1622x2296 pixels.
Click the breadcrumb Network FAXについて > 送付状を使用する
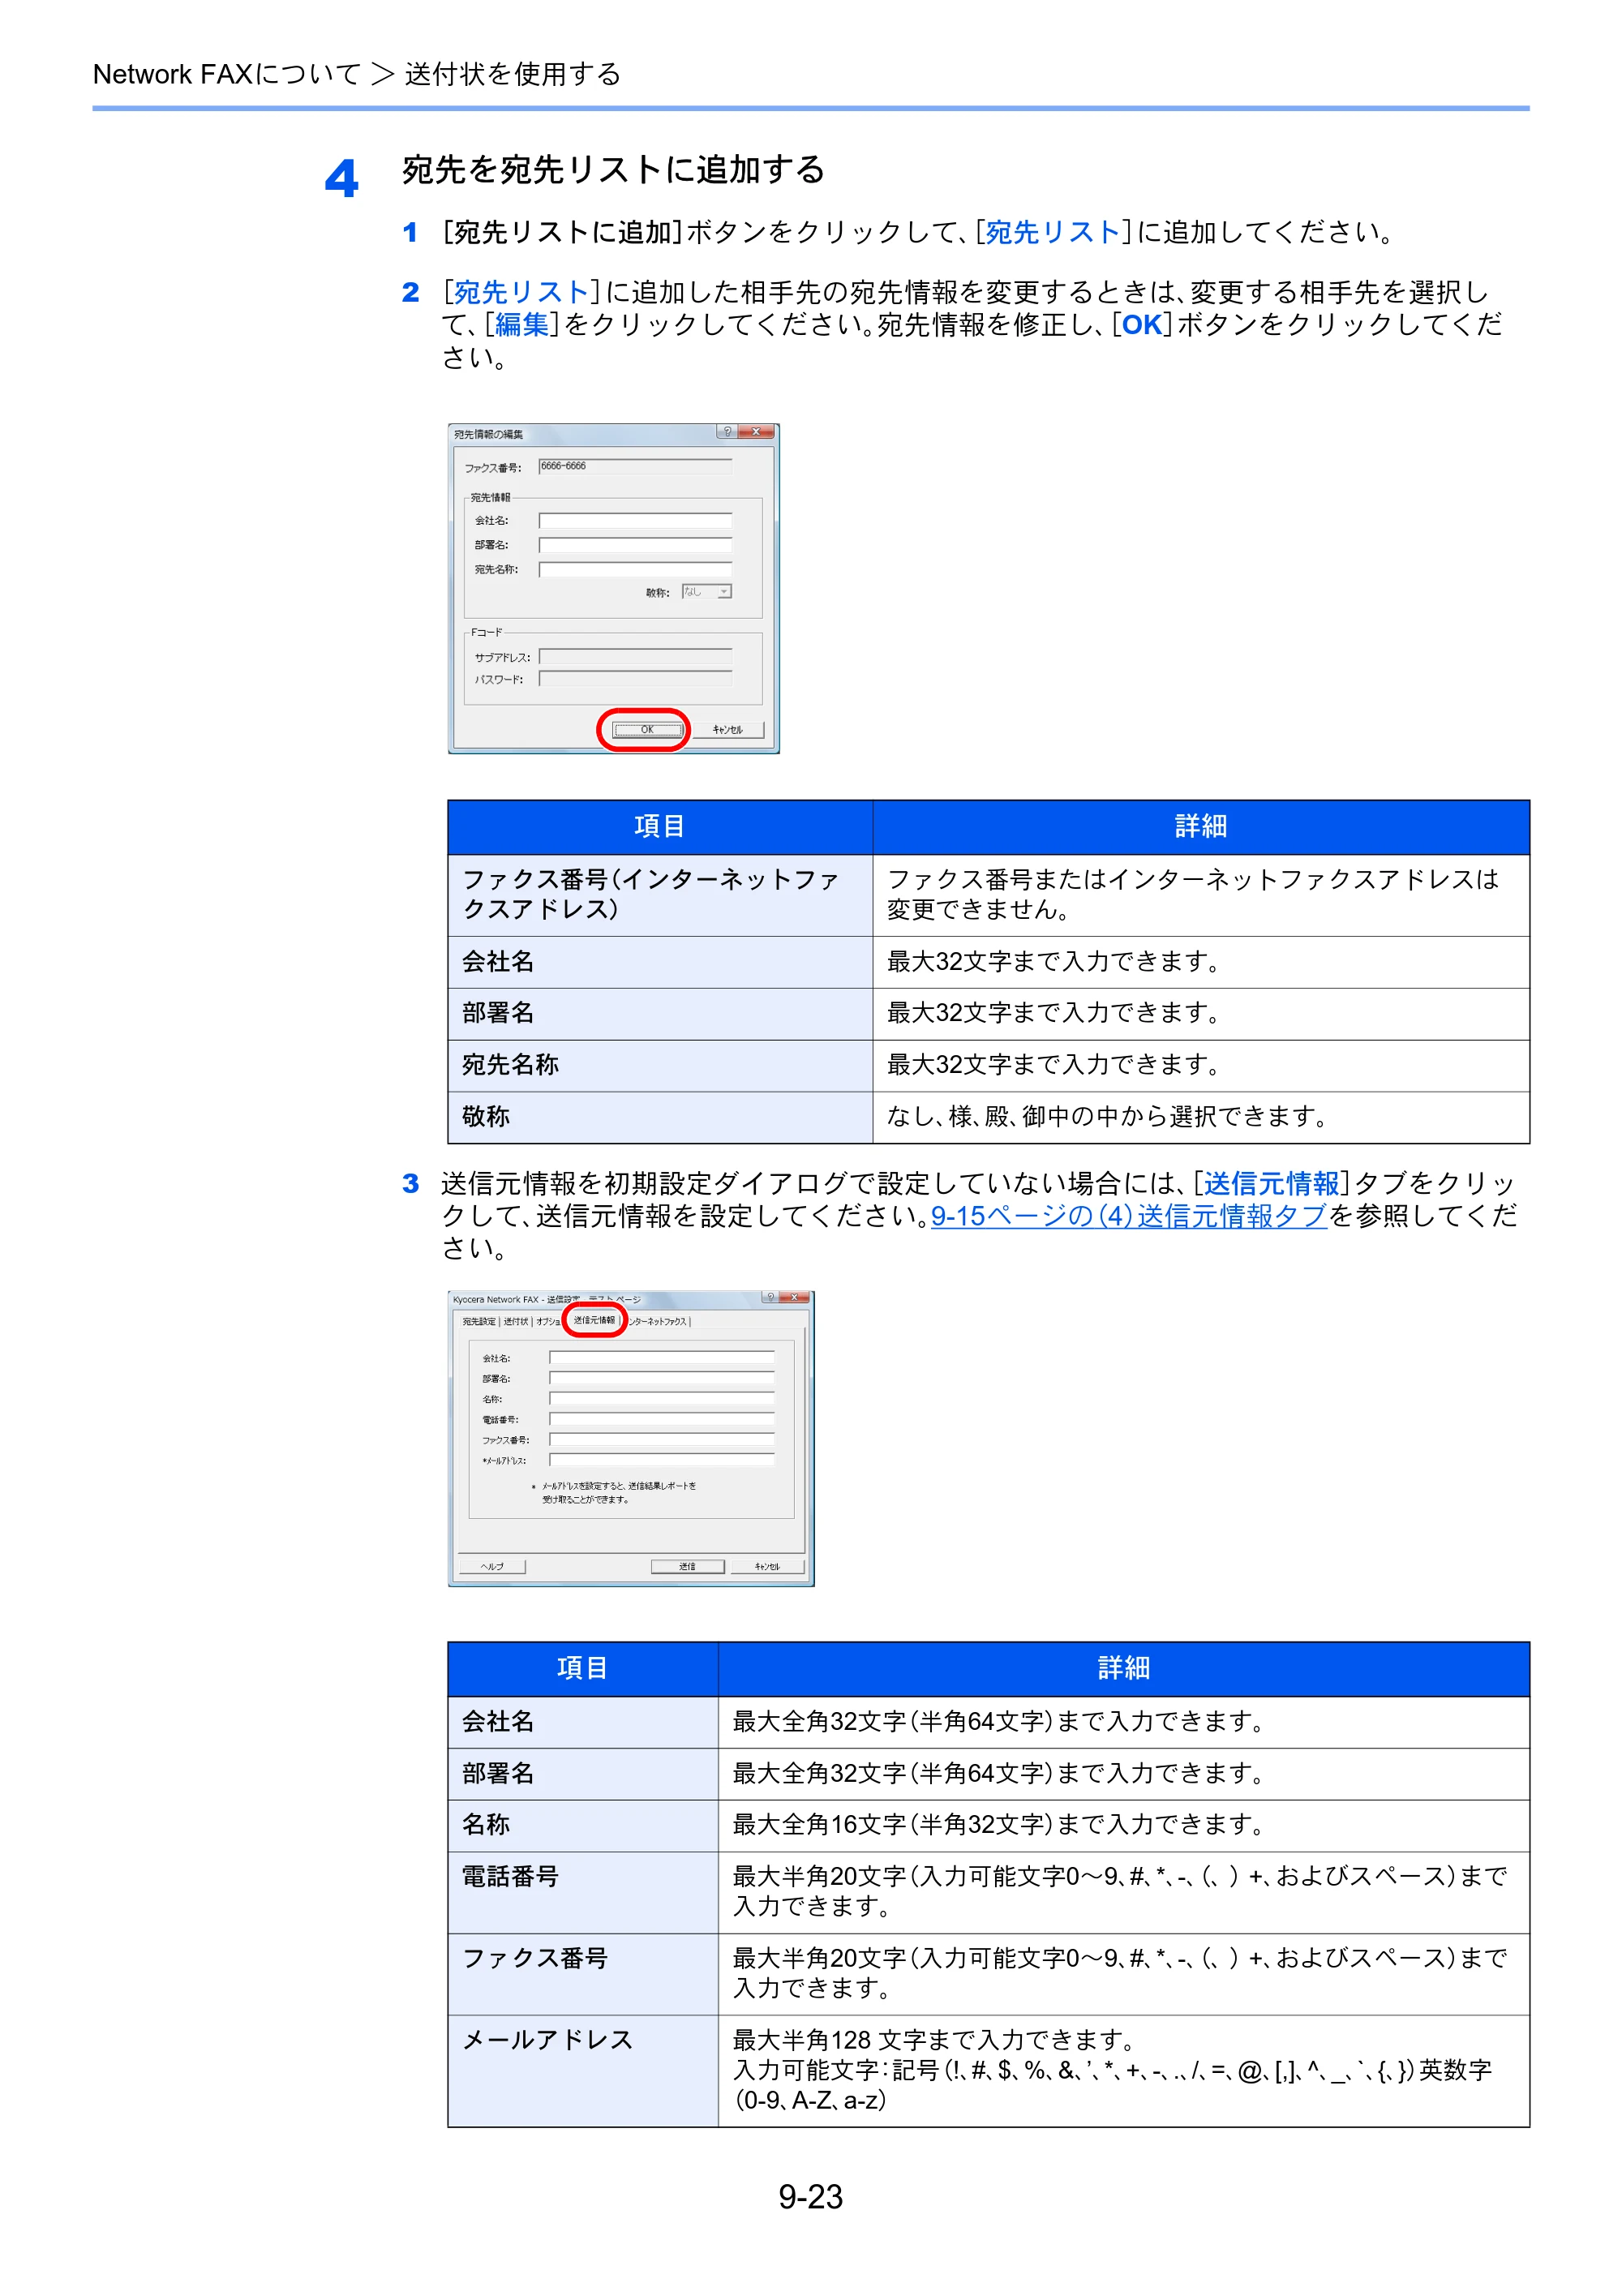tap(357, 74)
